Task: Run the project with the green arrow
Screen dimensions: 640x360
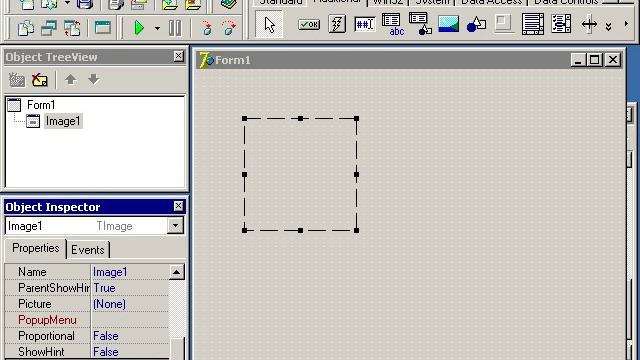Action: coord(139,28)
